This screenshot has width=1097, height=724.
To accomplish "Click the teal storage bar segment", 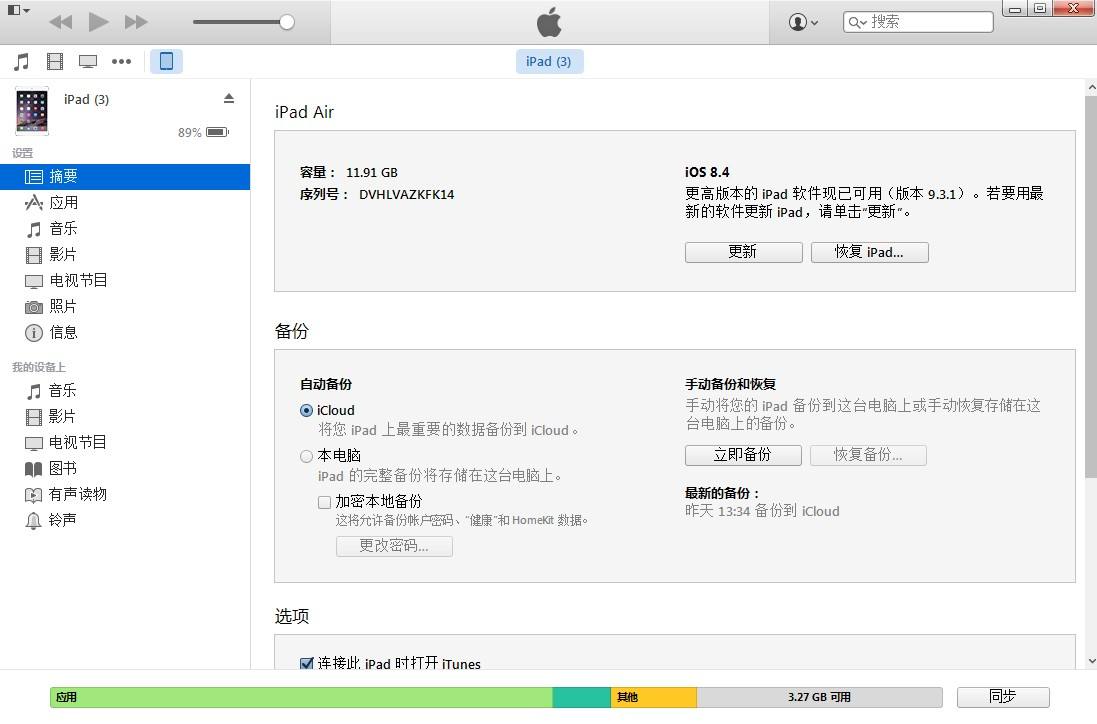I will tap(581, 697).
